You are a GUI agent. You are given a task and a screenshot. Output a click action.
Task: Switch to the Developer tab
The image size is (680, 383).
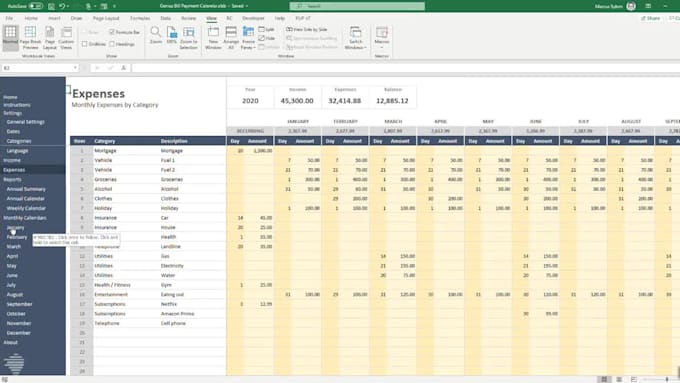pyautogui.click(x=253, y=18)
